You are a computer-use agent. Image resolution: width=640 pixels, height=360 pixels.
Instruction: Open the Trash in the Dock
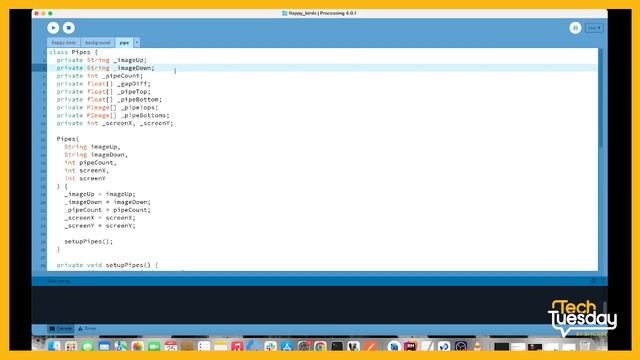pos(585,346)
